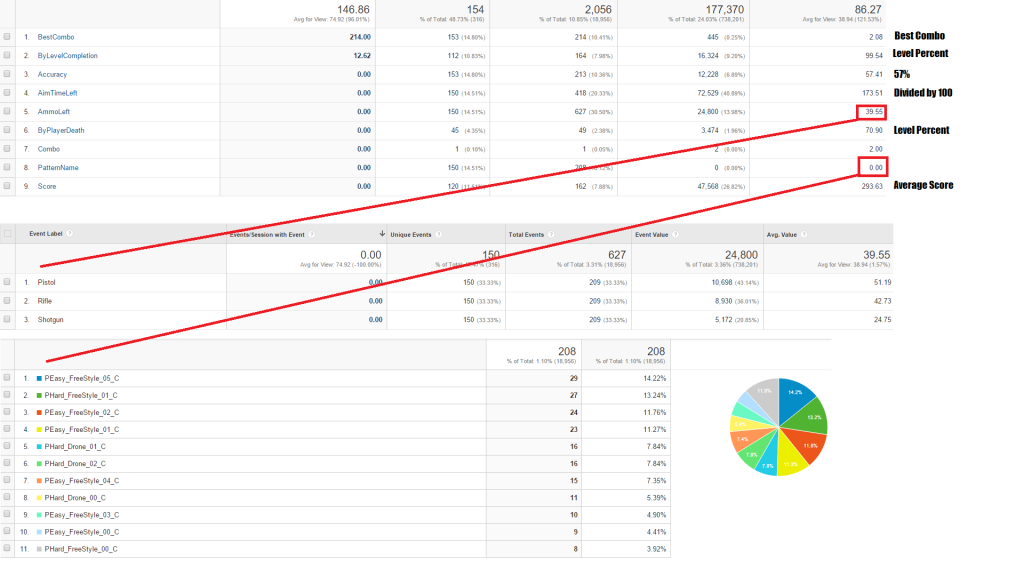
Task: Open the PatternName event link
Action: [57, 168]
